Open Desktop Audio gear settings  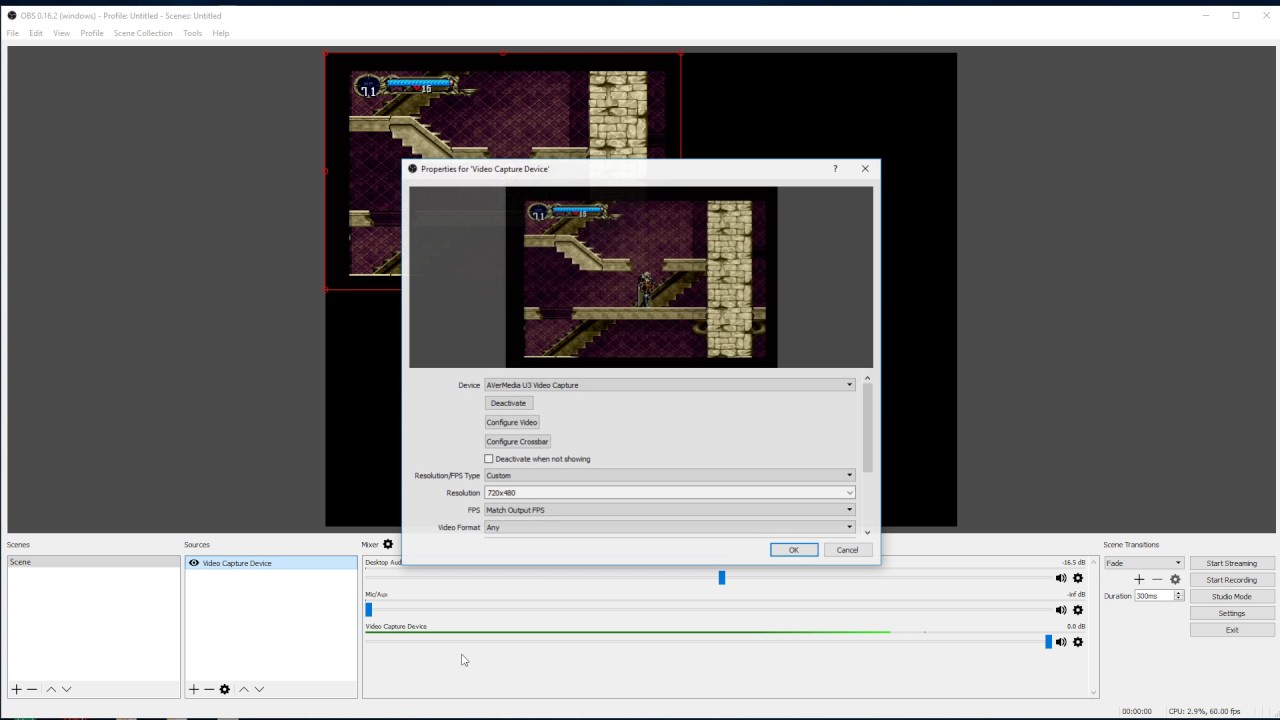1078,578
